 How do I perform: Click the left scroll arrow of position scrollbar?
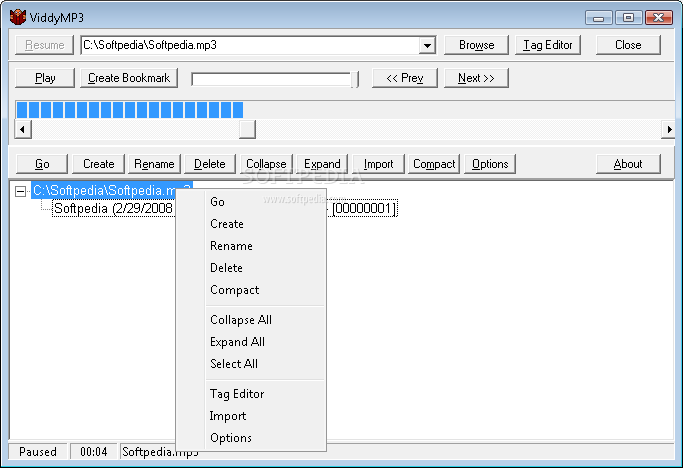tap(23, 129)
